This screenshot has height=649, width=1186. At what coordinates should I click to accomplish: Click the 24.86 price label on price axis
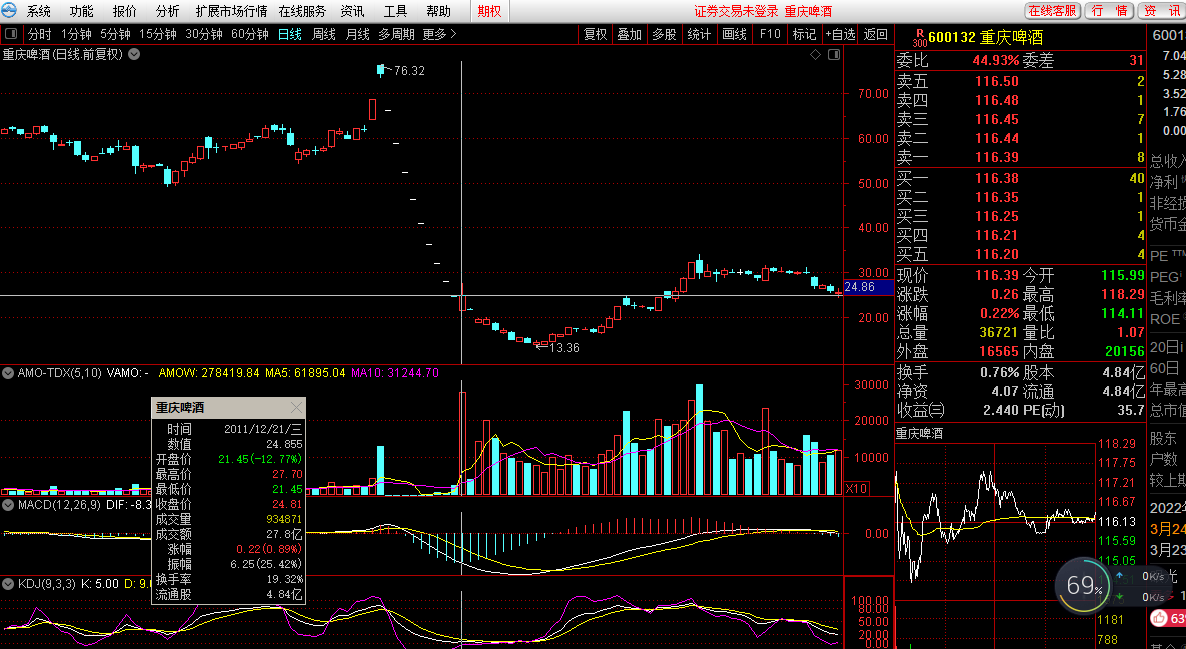tap(859, 287)
